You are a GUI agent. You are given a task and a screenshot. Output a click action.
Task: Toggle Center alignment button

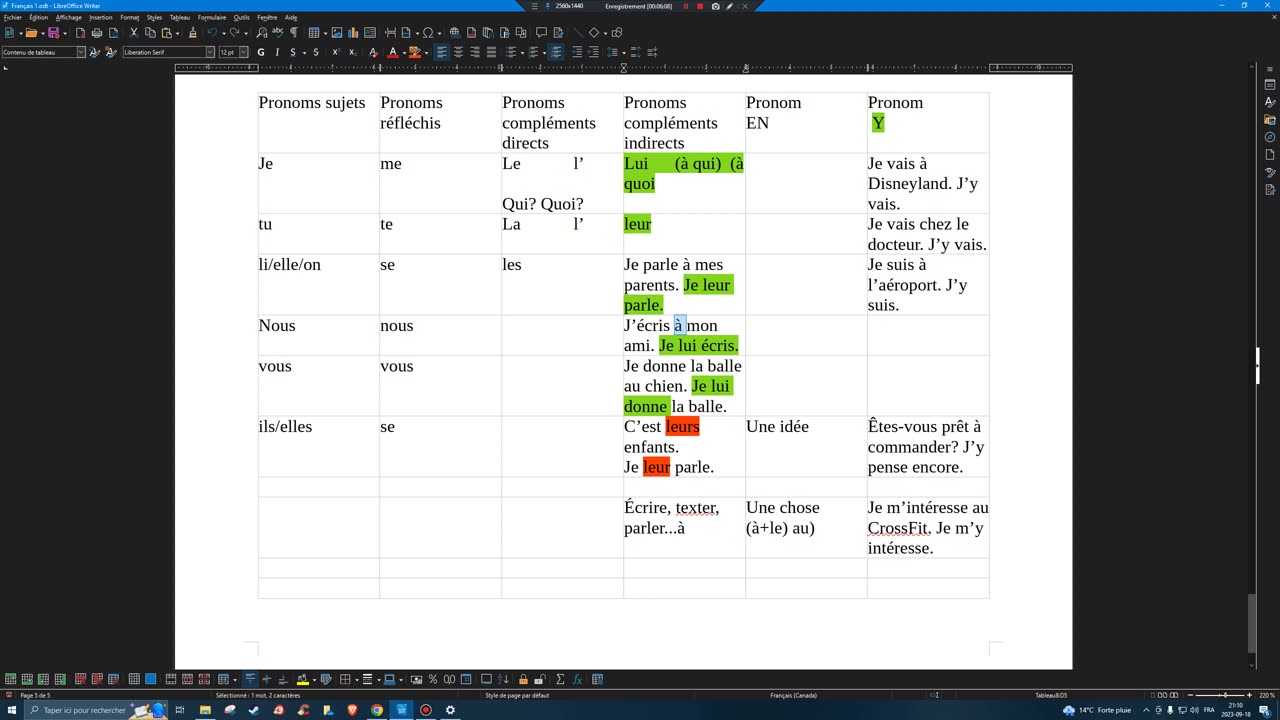[458, 52]
